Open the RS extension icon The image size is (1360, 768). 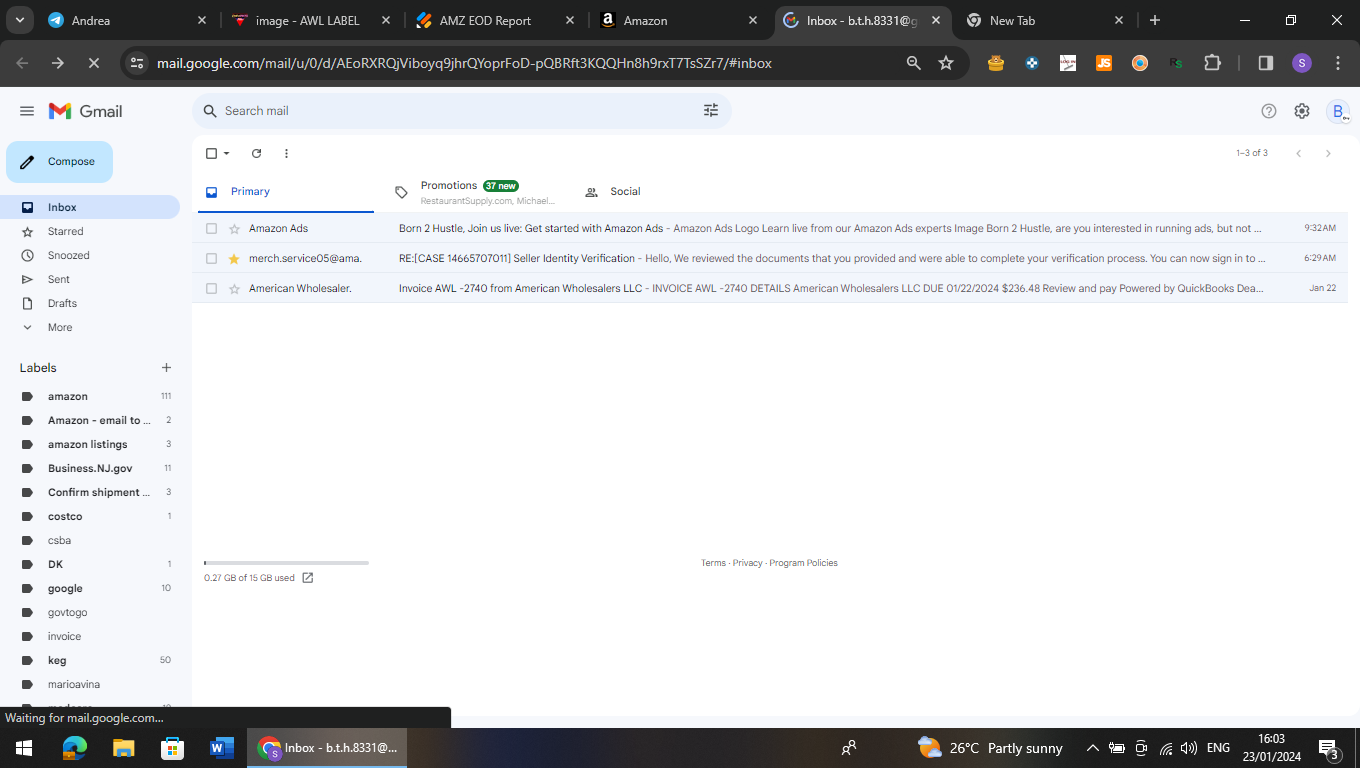point(1176,63)
